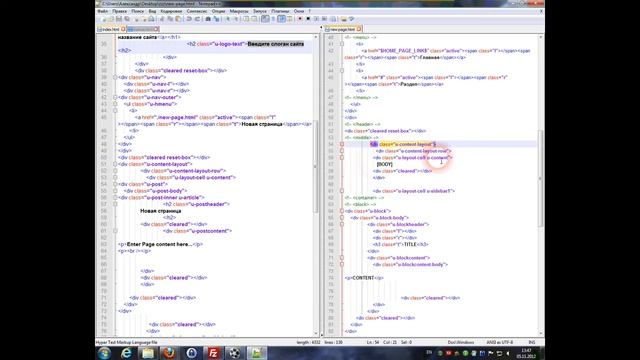Click the CONTENT paragraph in right pane
This screenshot has height=360, width=640.
(364, 278)
